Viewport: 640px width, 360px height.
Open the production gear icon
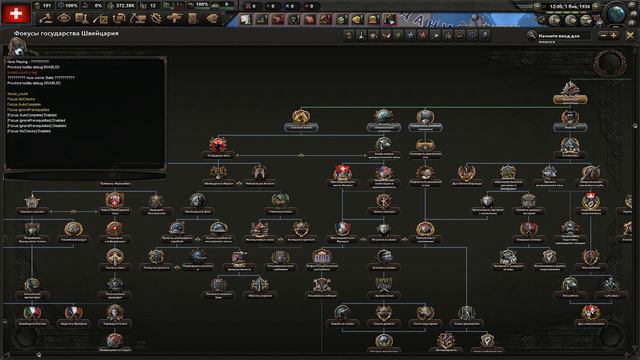[x=156, y=18]
